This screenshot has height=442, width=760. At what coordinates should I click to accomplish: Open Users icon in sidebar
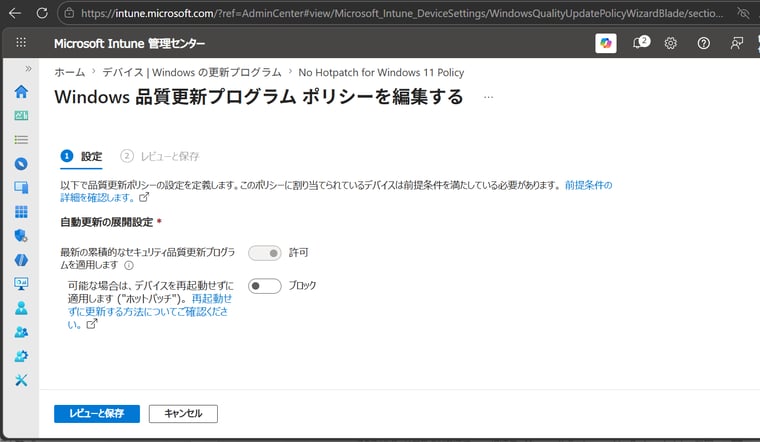pos(21,308)
